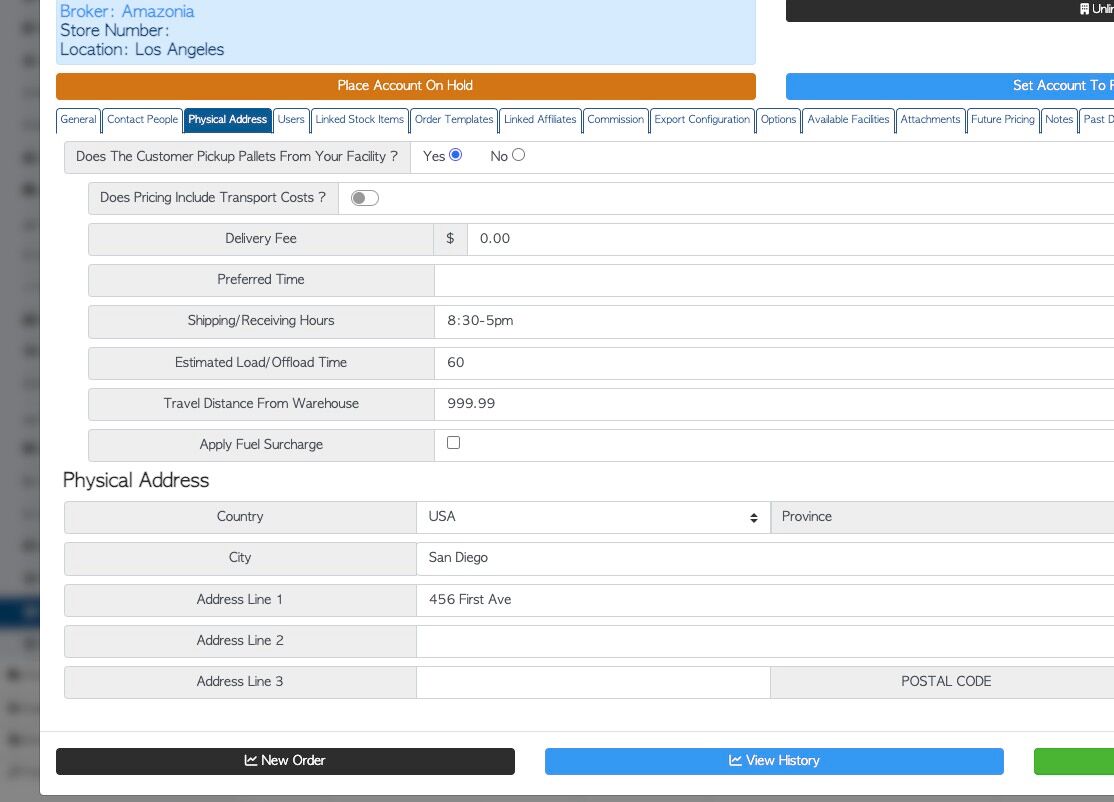Edit the Delivery Fee amount field
The image size is (1114, 802).
point(790,239)
